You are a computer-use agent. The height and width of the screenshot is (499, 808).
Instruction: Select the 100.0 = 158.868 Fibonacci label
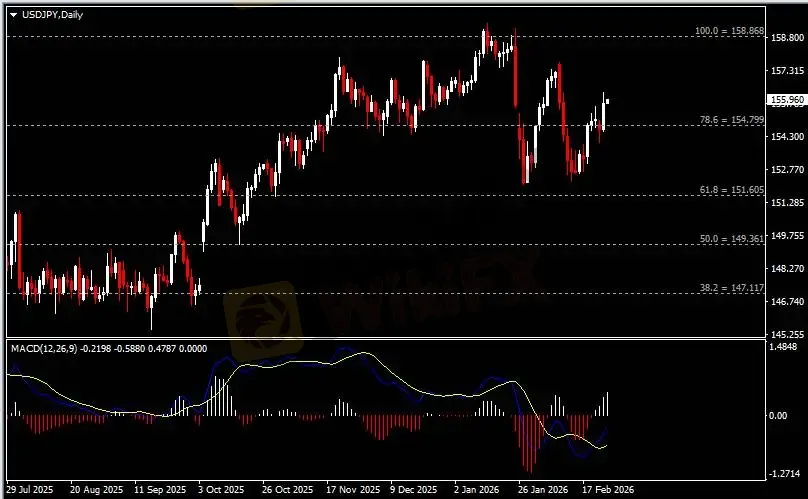[729, 32]
